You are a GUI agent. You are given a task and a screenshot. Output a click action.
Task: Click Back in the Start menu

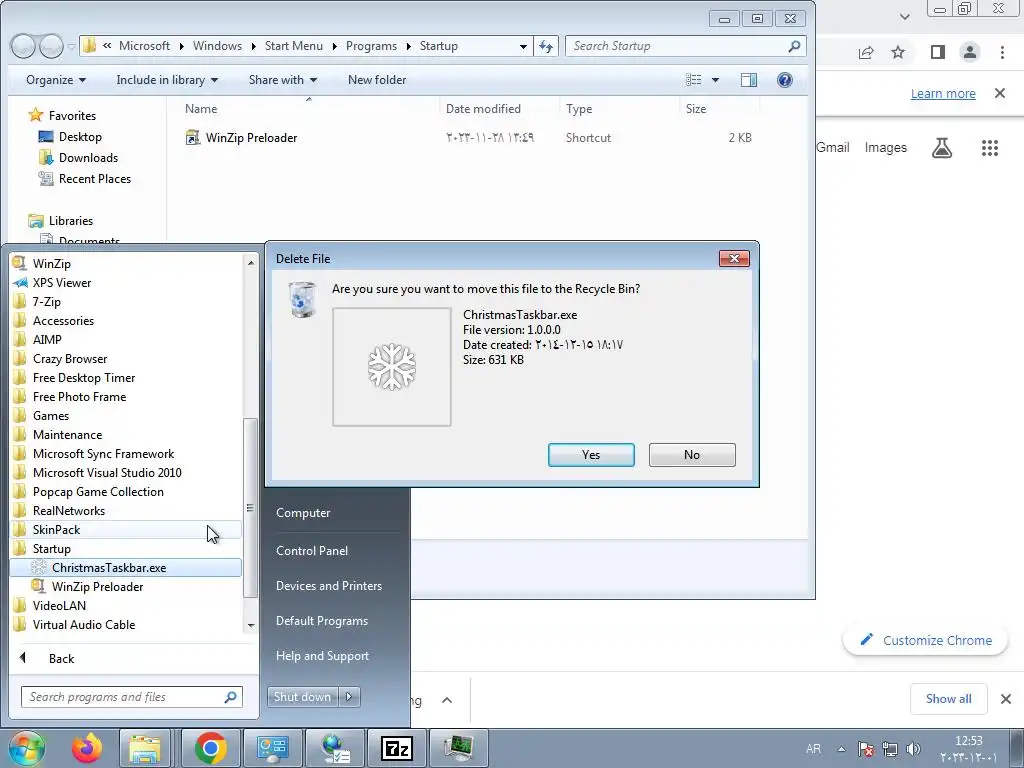61,658
